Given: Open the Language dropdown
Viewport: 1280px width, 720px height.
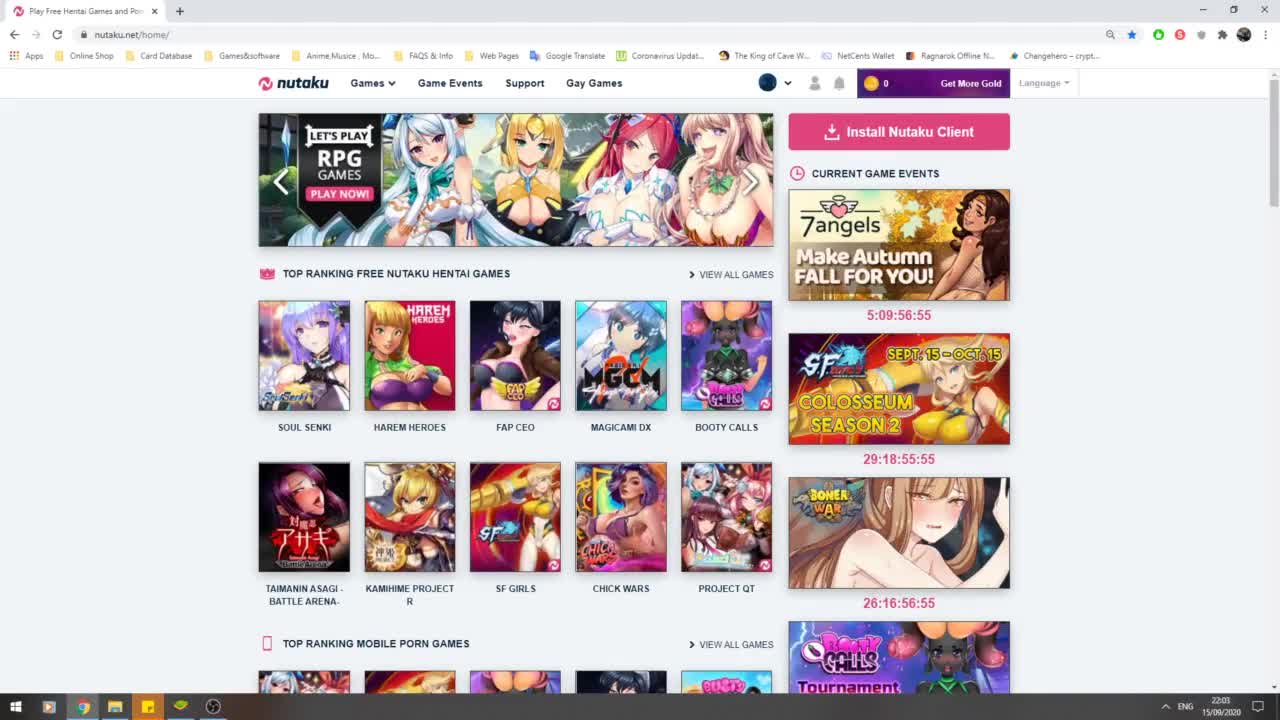Looking at the screenshot, I should [x=1044, y=83].
